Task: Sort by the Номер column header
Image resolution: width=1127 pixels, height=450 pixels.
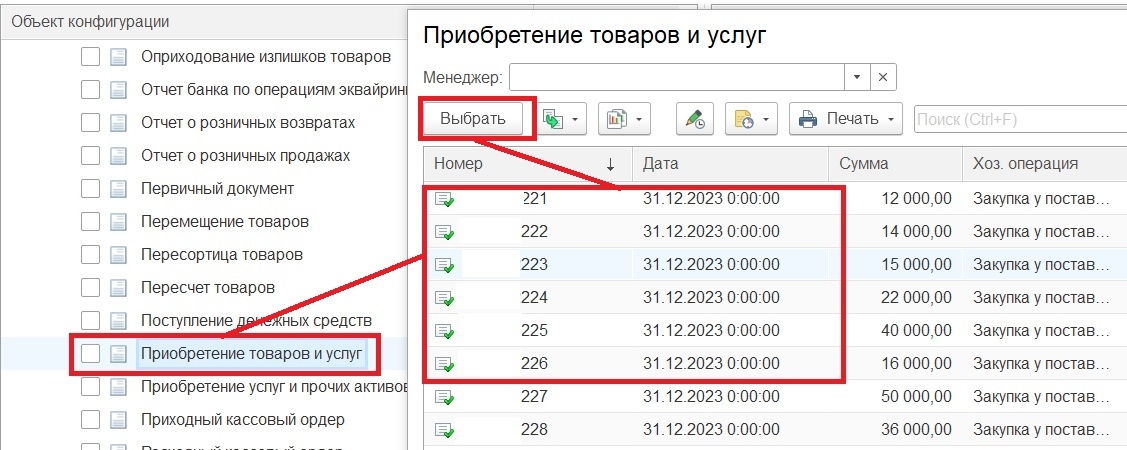Action: coord(520,164)
